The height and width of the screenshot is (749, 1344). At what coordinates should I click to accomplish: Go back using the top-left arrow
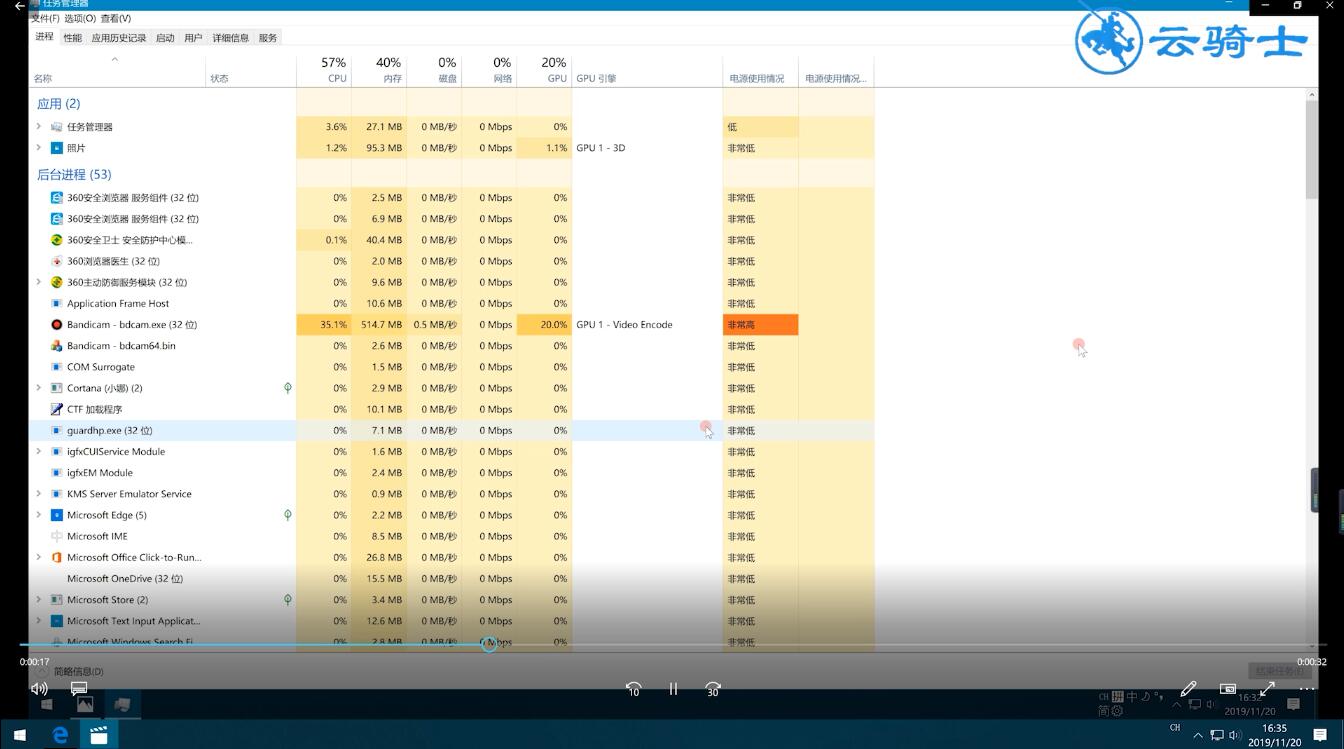pos(19,6)
